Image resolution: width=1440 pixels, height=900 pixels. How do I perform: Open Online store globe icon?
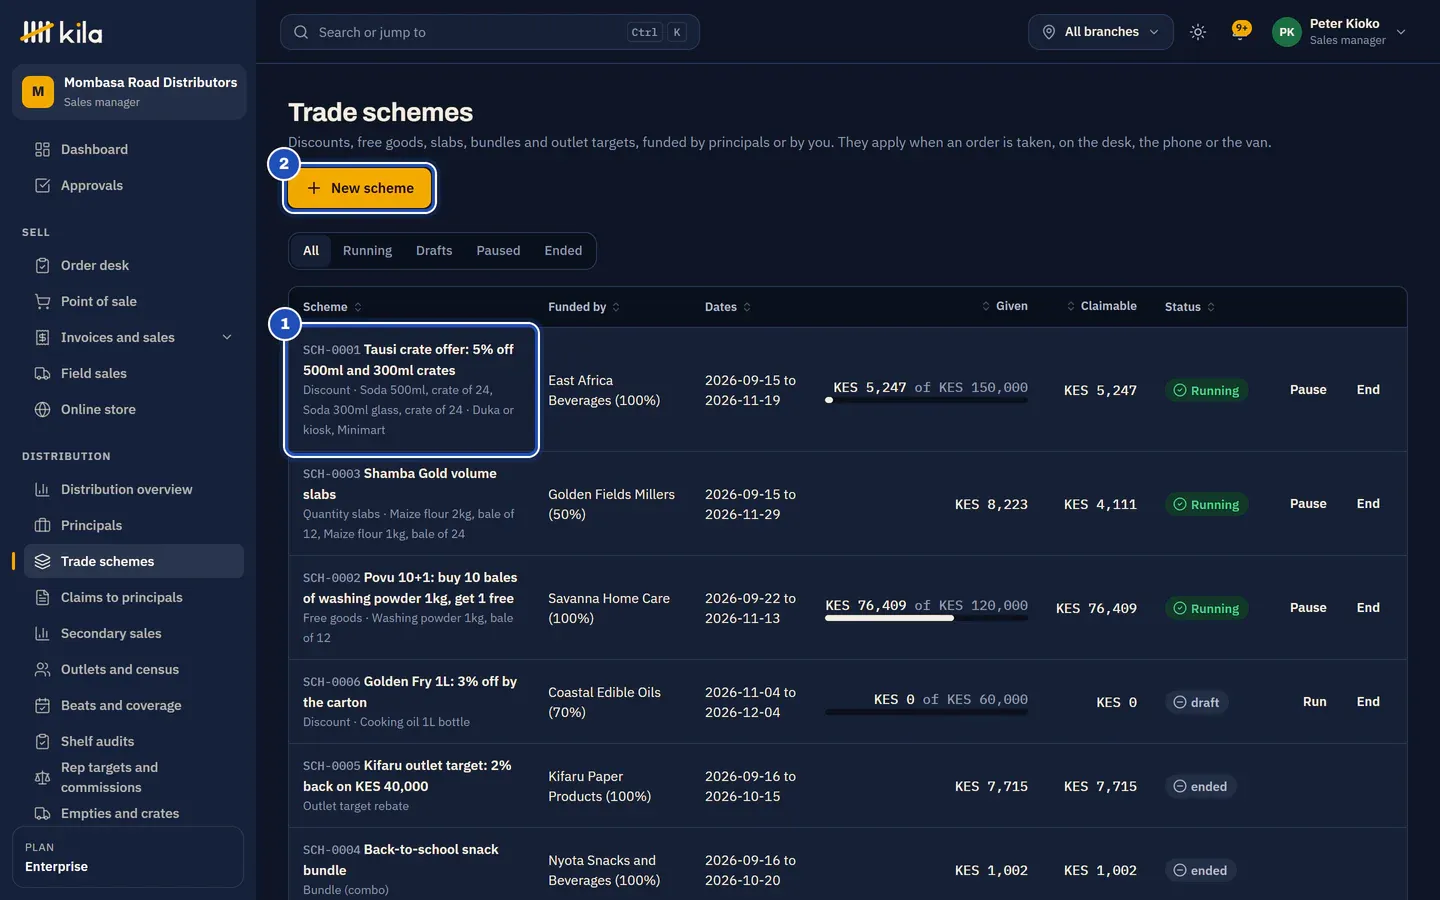42,409
